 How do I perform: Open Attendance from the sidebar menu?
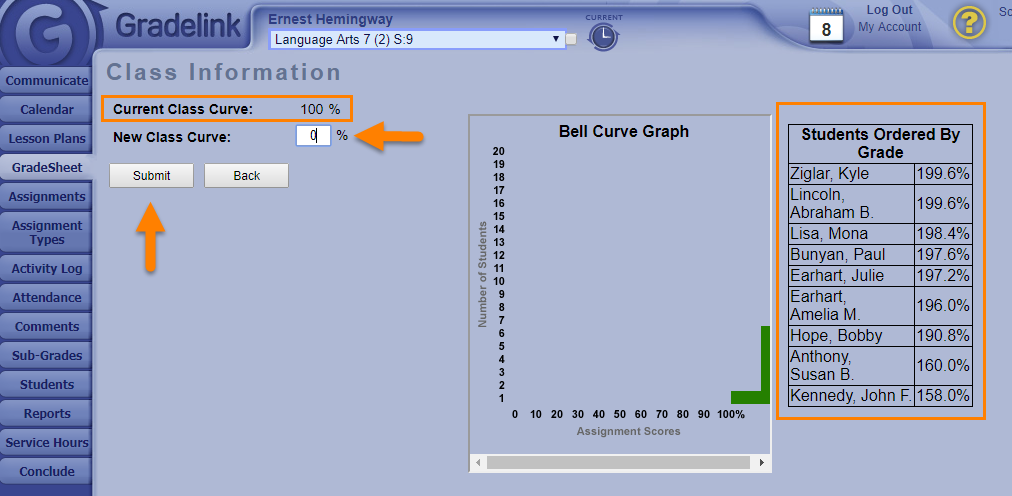click(x=46, y=298)
